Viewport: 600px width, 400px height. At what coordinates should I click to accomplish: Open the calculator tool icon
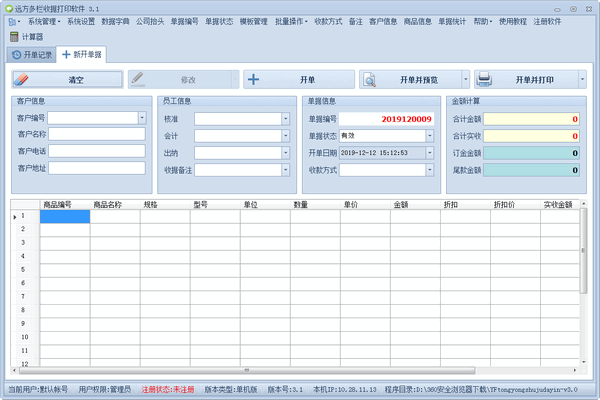[14, 37]
